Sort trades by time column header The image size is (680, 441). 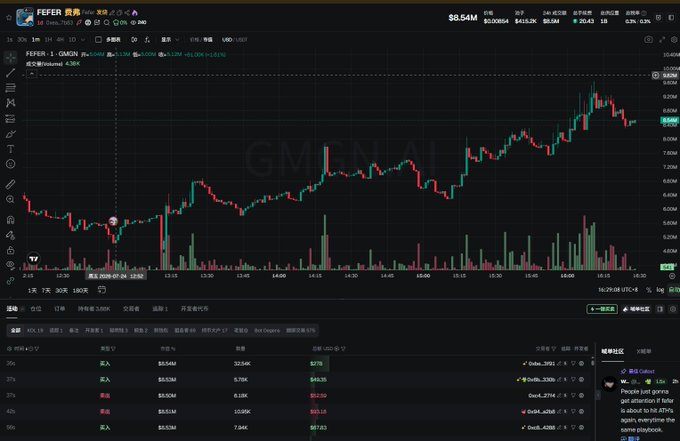(22, 349)
